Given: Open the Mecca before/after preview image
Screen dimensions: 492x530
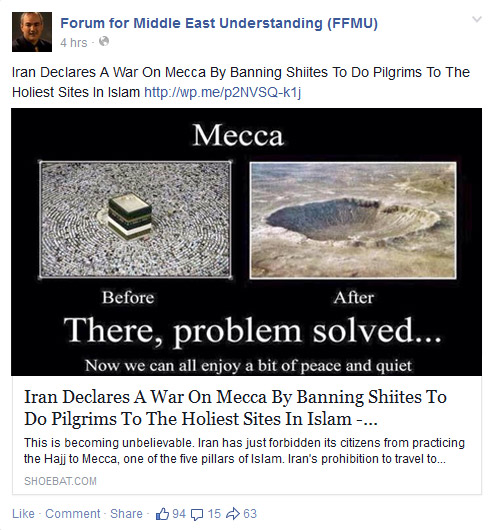Looking at the screenshot, I should (246, 242).
